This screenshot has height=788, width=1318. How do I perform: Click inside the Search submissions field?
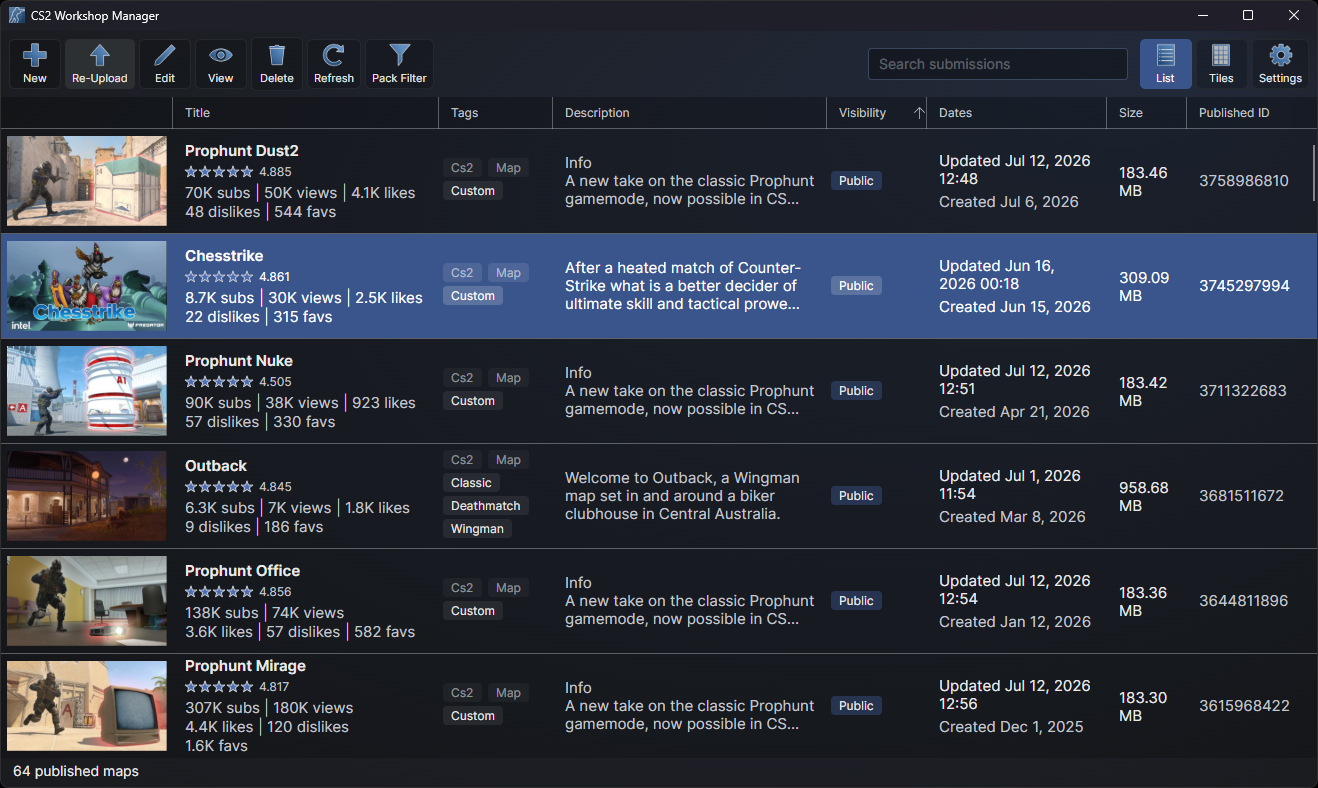point(998,64)
